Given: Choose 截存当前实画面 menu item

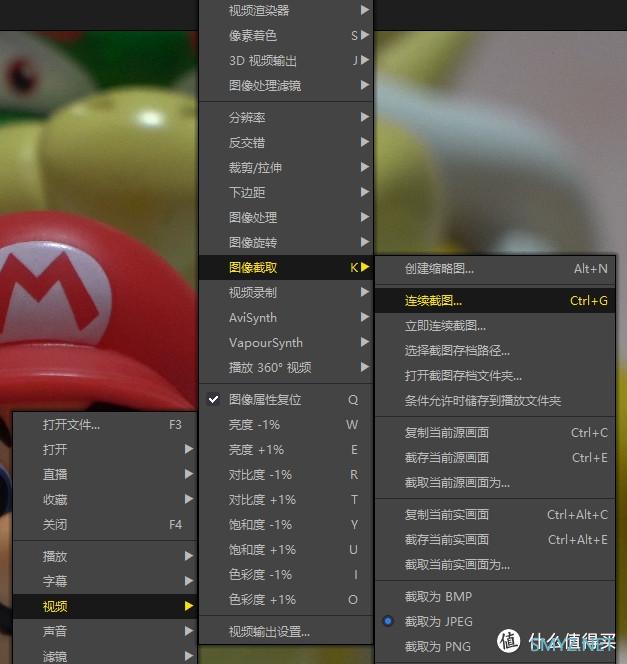Looking at the screenshot, I should [x=447, y=540].
